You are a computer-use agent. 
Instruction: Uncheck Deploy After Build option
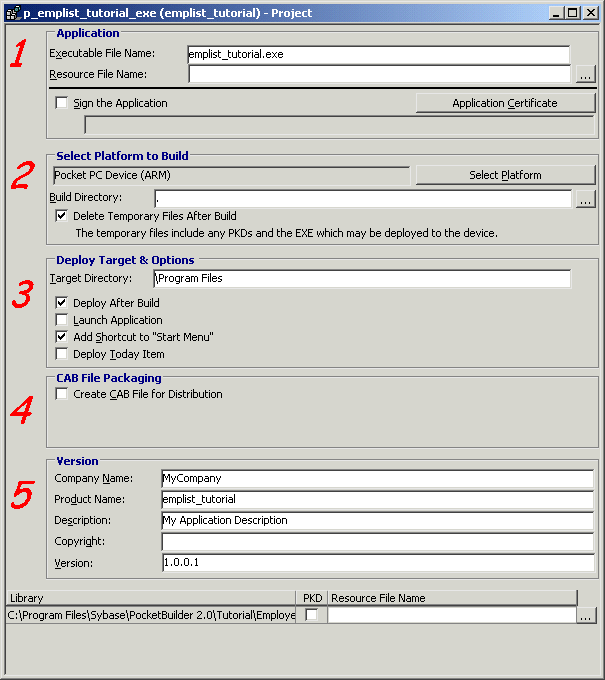62,303
